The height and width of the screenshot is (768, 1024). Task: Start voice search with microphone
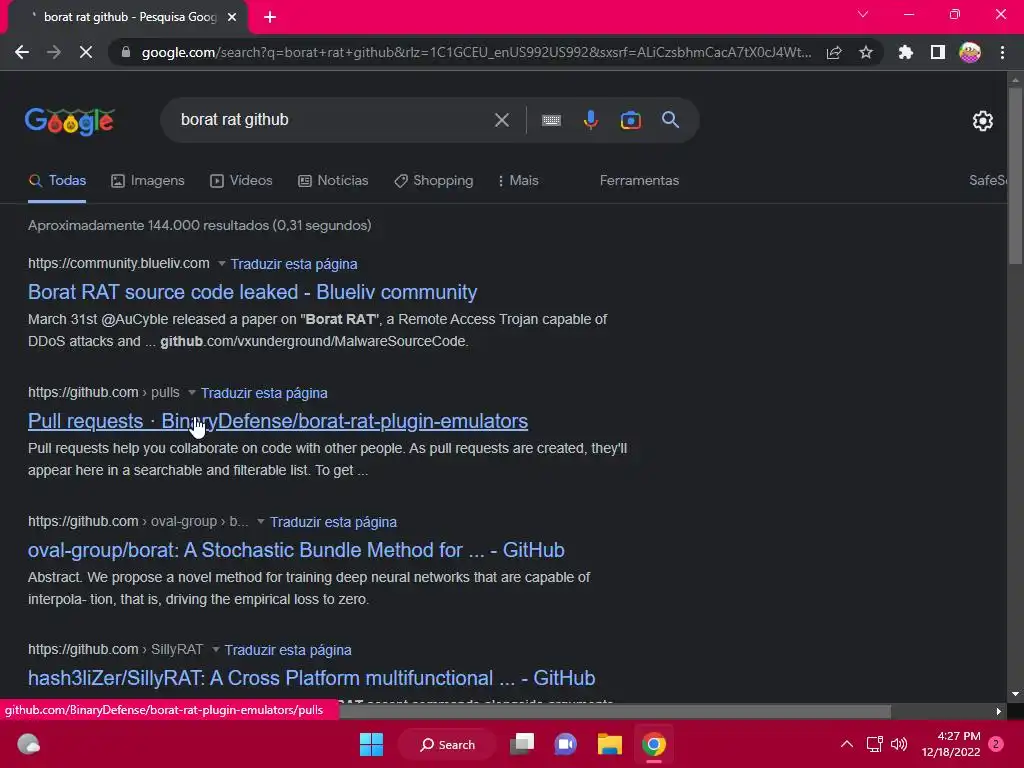coord(591,120)
